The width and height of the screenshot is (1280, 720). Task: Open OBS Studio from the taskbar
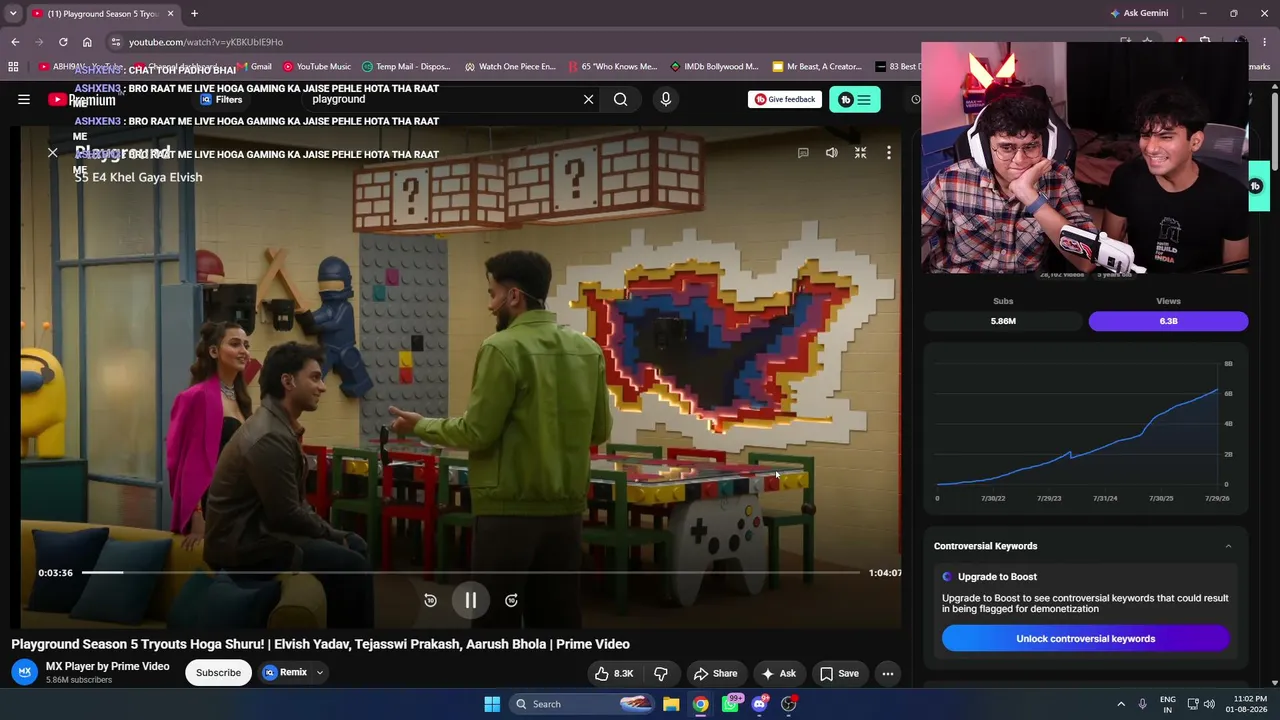[x=789, y=704]
